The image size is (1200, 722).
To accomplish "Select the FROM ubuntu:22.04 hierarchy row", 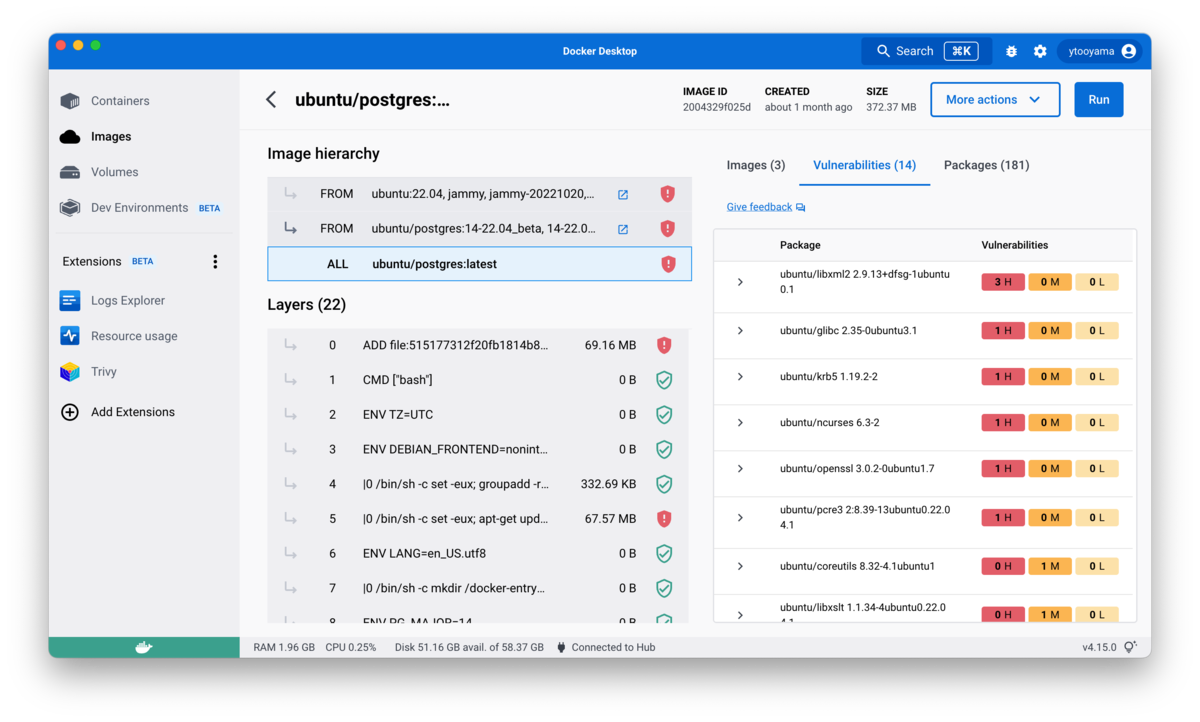I will point(479,194).
